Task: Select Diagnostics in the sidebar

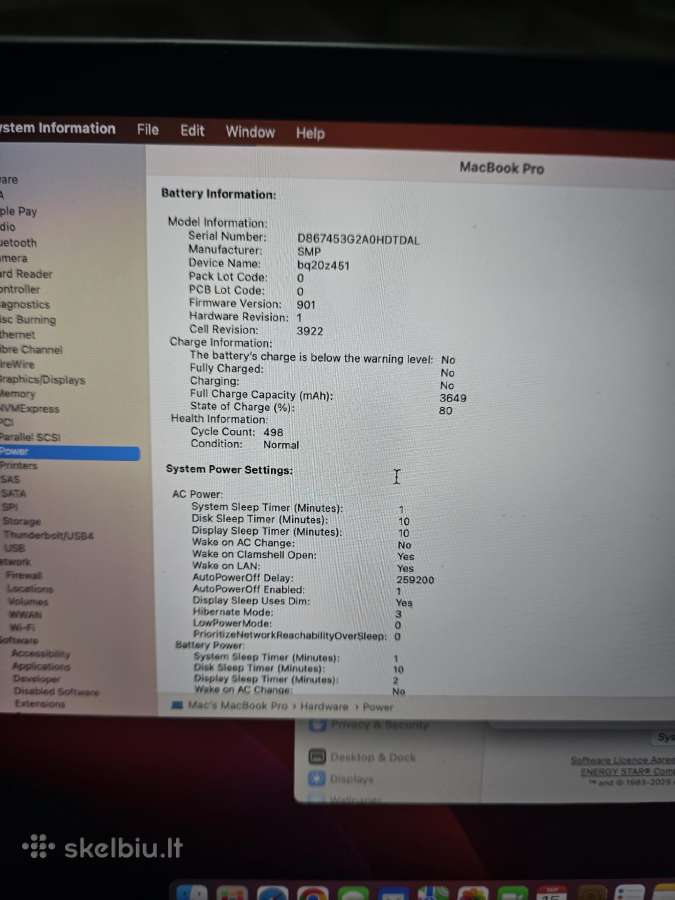Action: coord(25,304)
